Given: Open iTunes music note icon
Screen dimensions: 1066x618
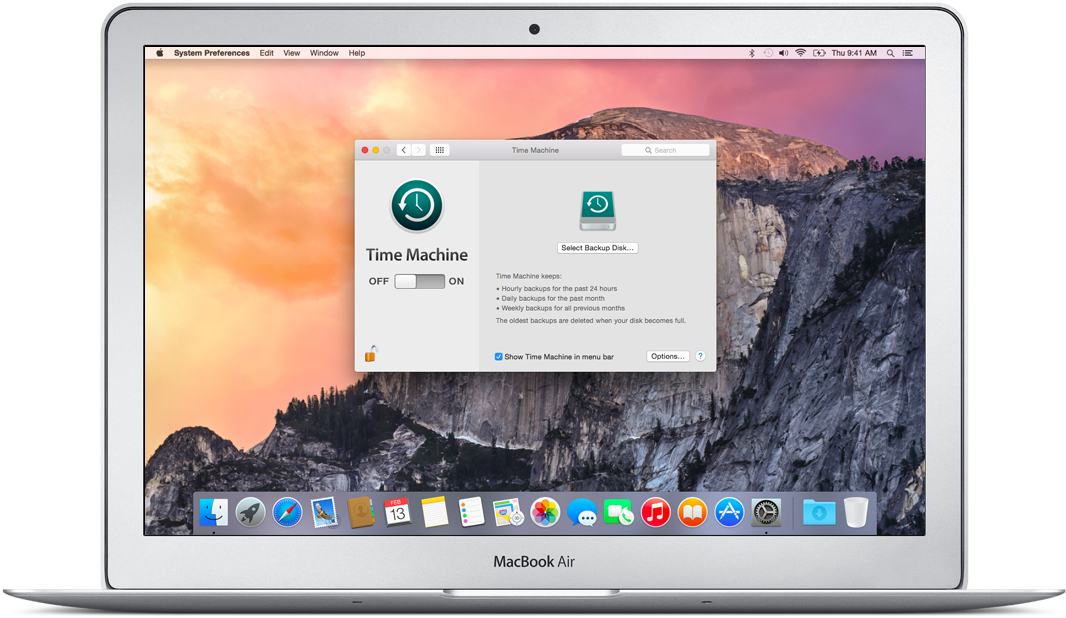Looking at the screenshot, I should [655, 513].
